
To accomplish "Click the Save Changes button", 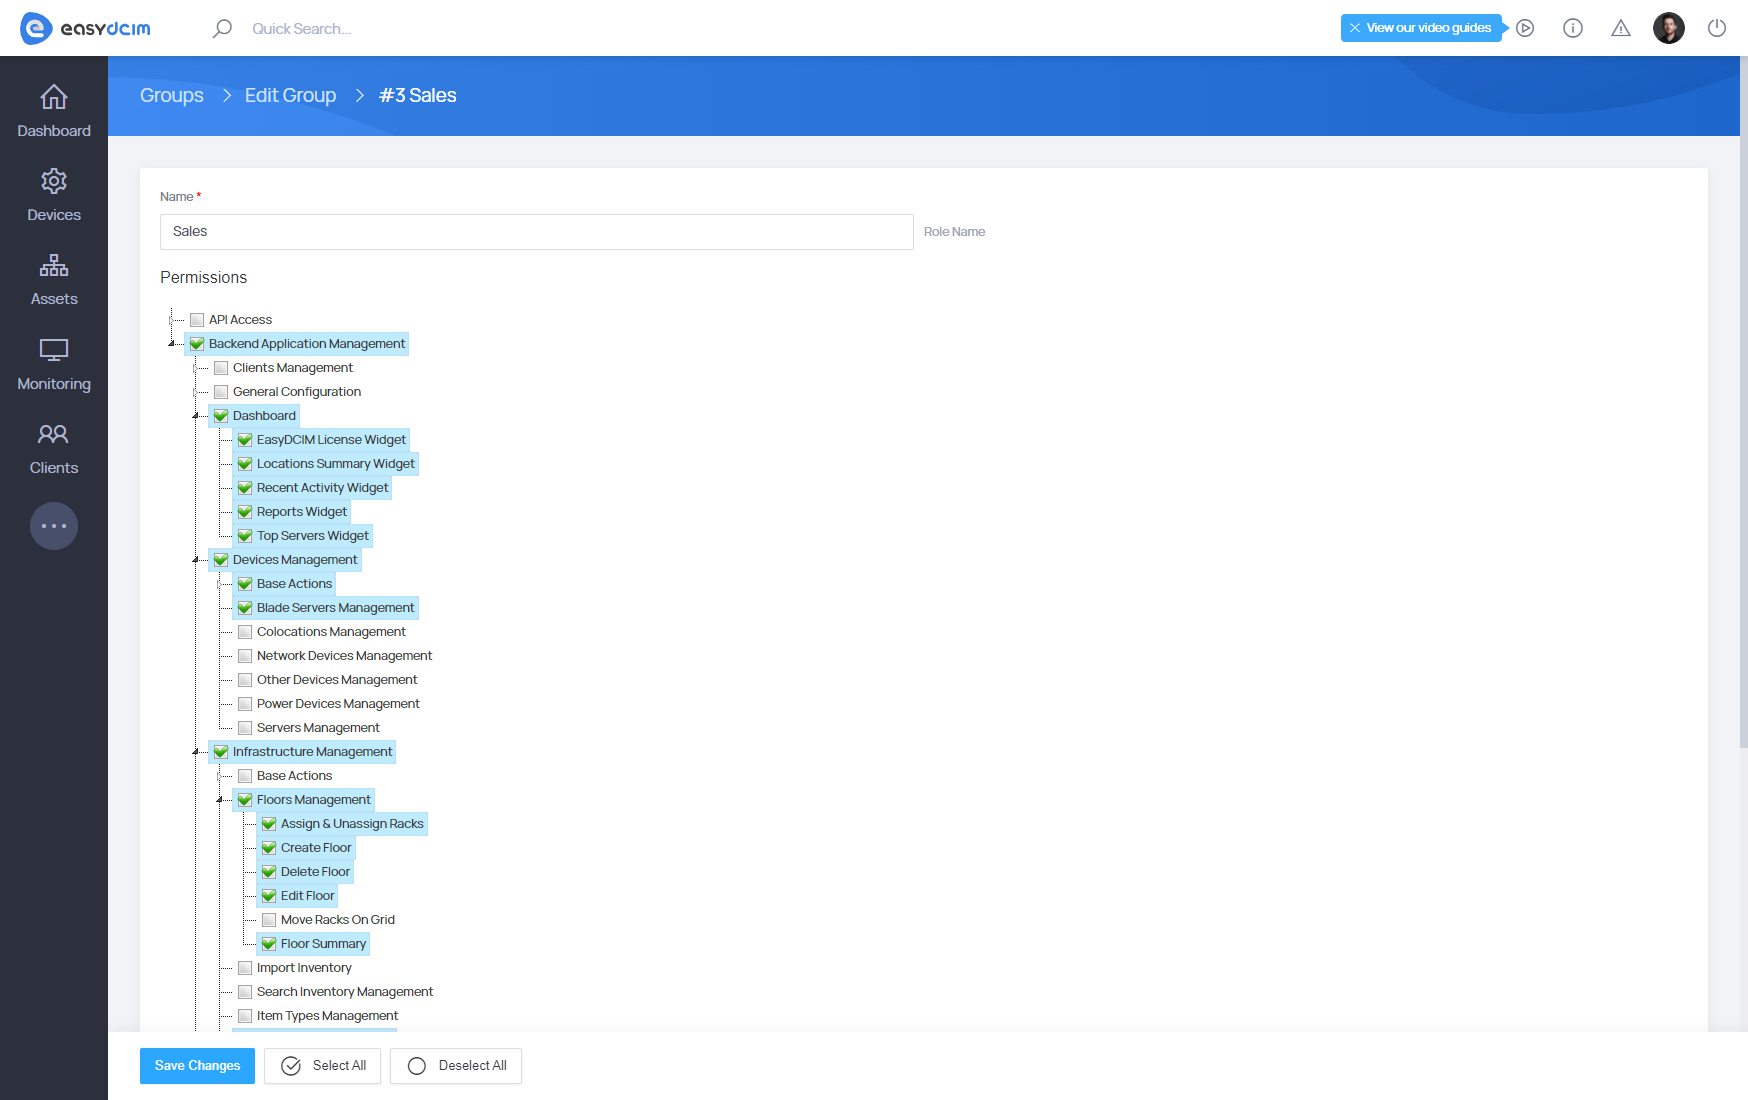I will tap(197, 1066).
